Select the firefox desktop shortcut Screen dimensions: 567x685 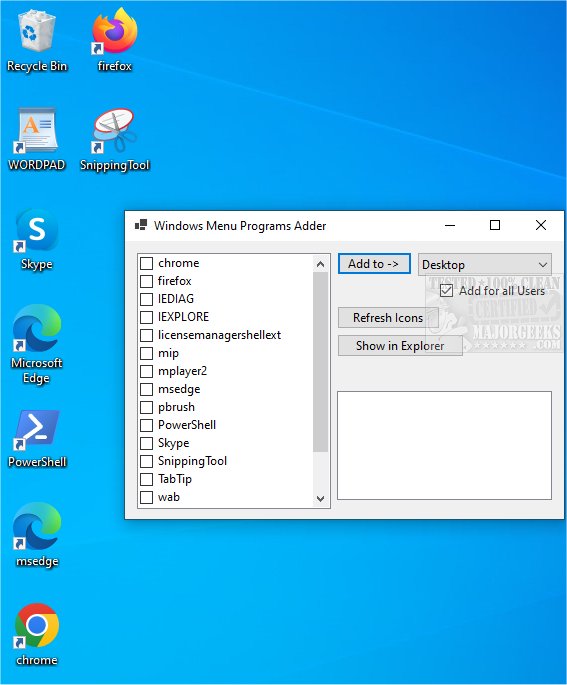[x=114, y=41]
